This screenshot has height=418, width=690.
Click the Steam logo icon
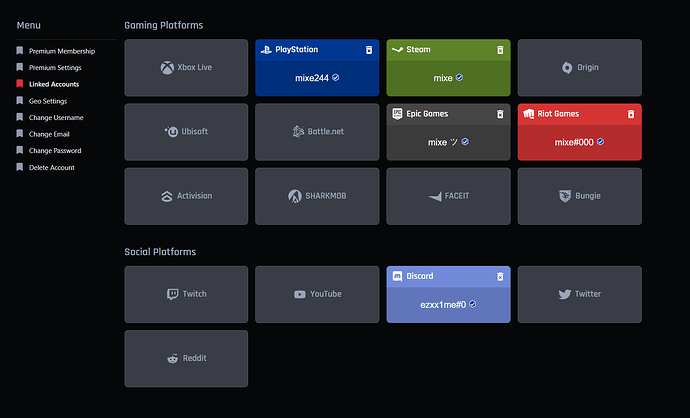pos(397,50)
